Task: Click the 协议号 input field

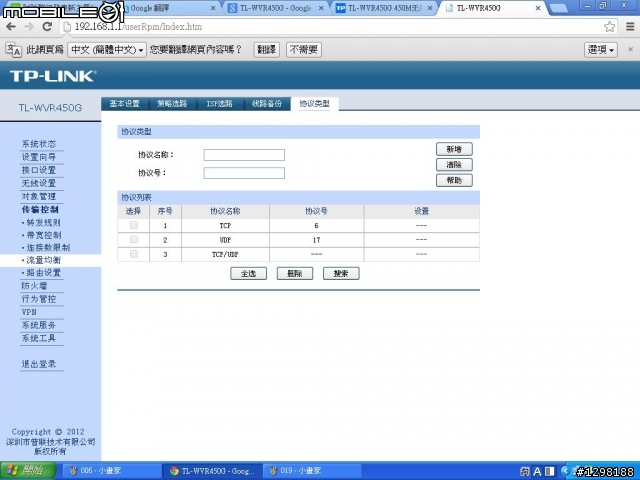Action: [x=244, y=173]
